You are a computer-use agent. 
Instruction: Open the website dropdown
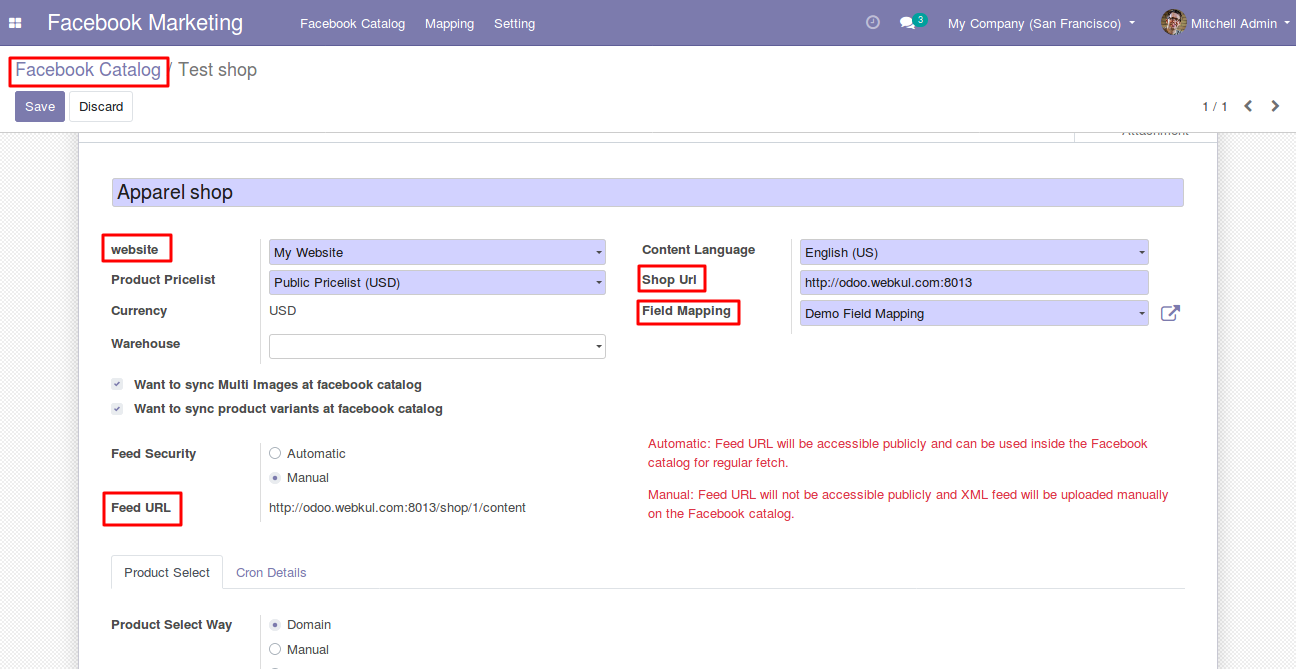coord(437,252)
